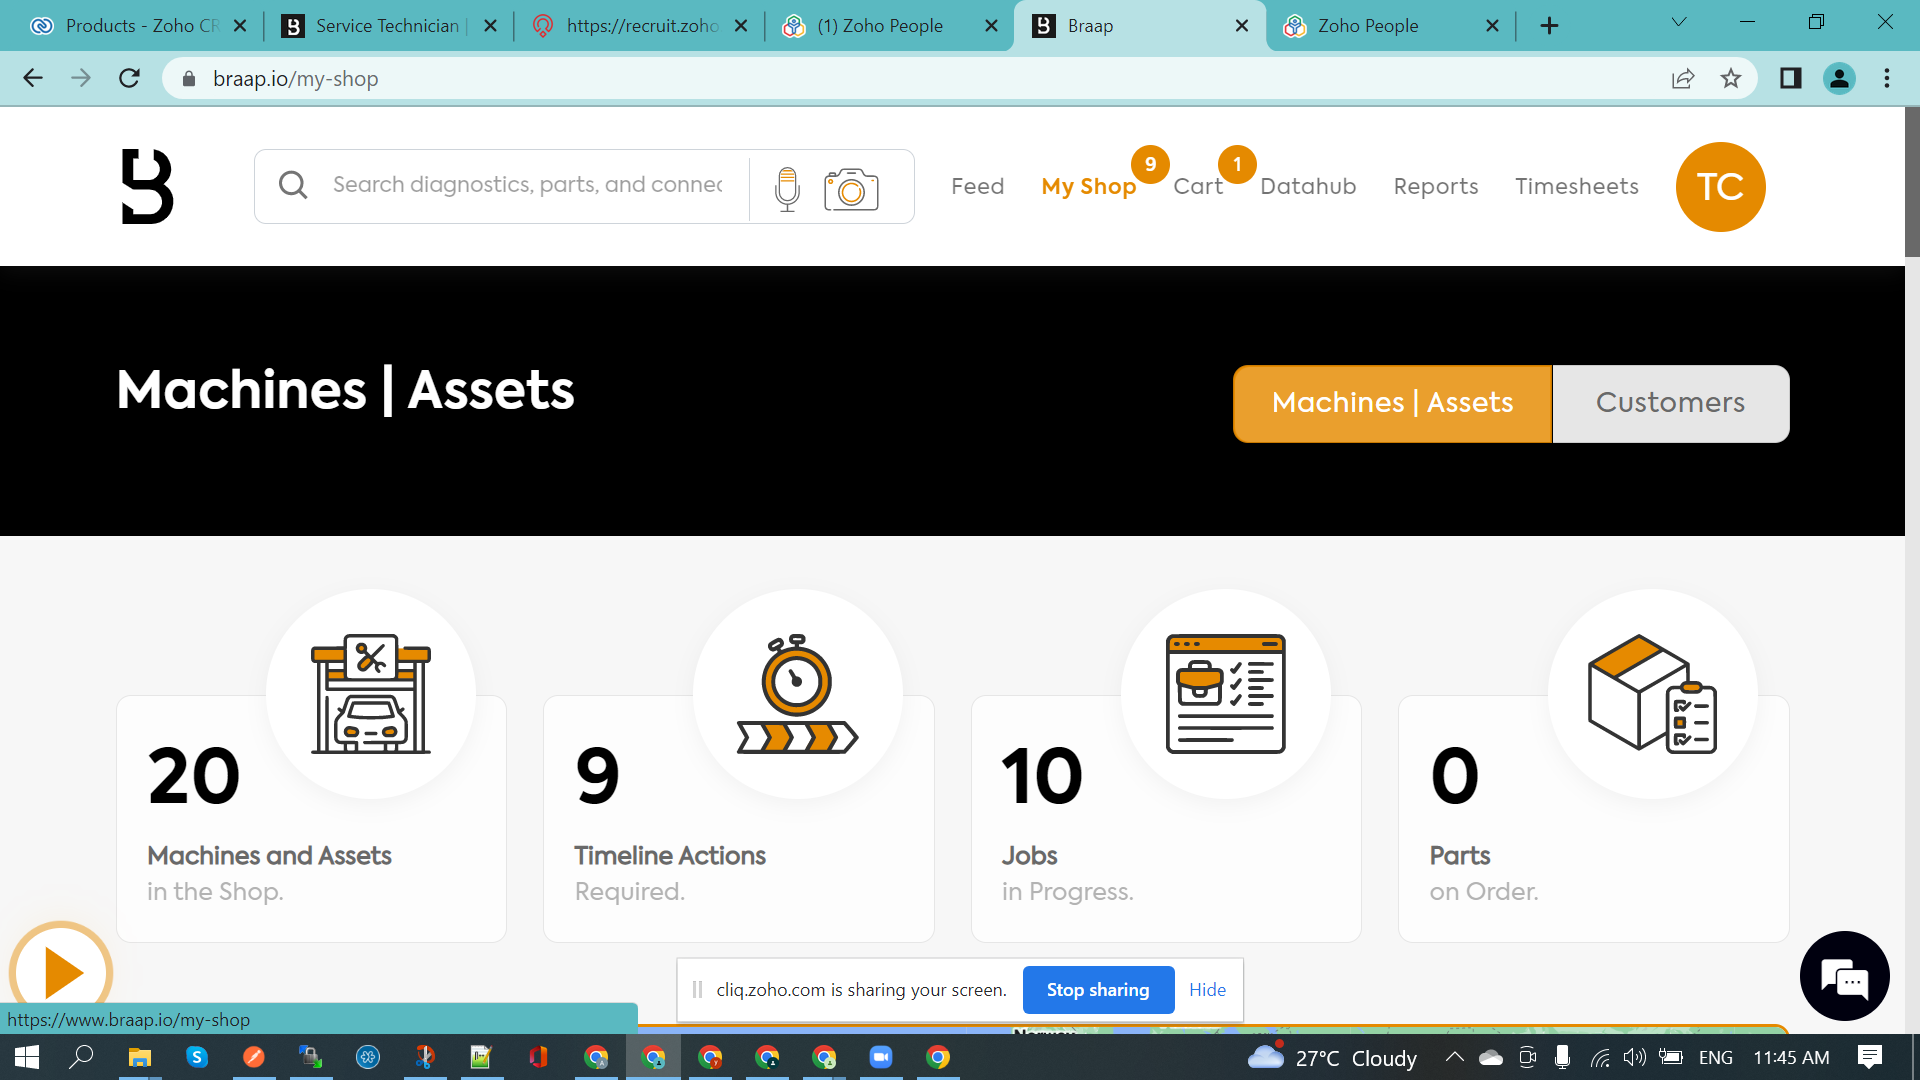
Task: Open the Datahub menu item
Action: click(1308, 187)
